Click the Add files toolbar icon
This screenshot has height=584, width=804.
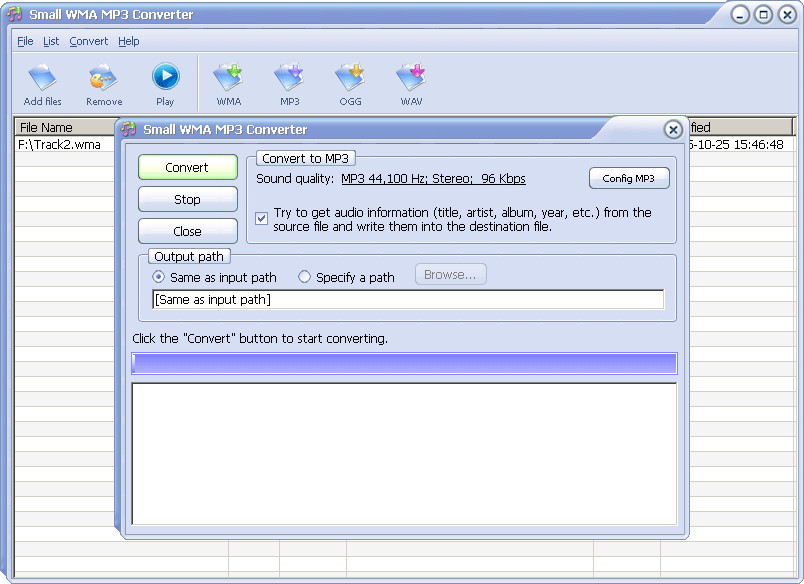click(x=43, y=85)
